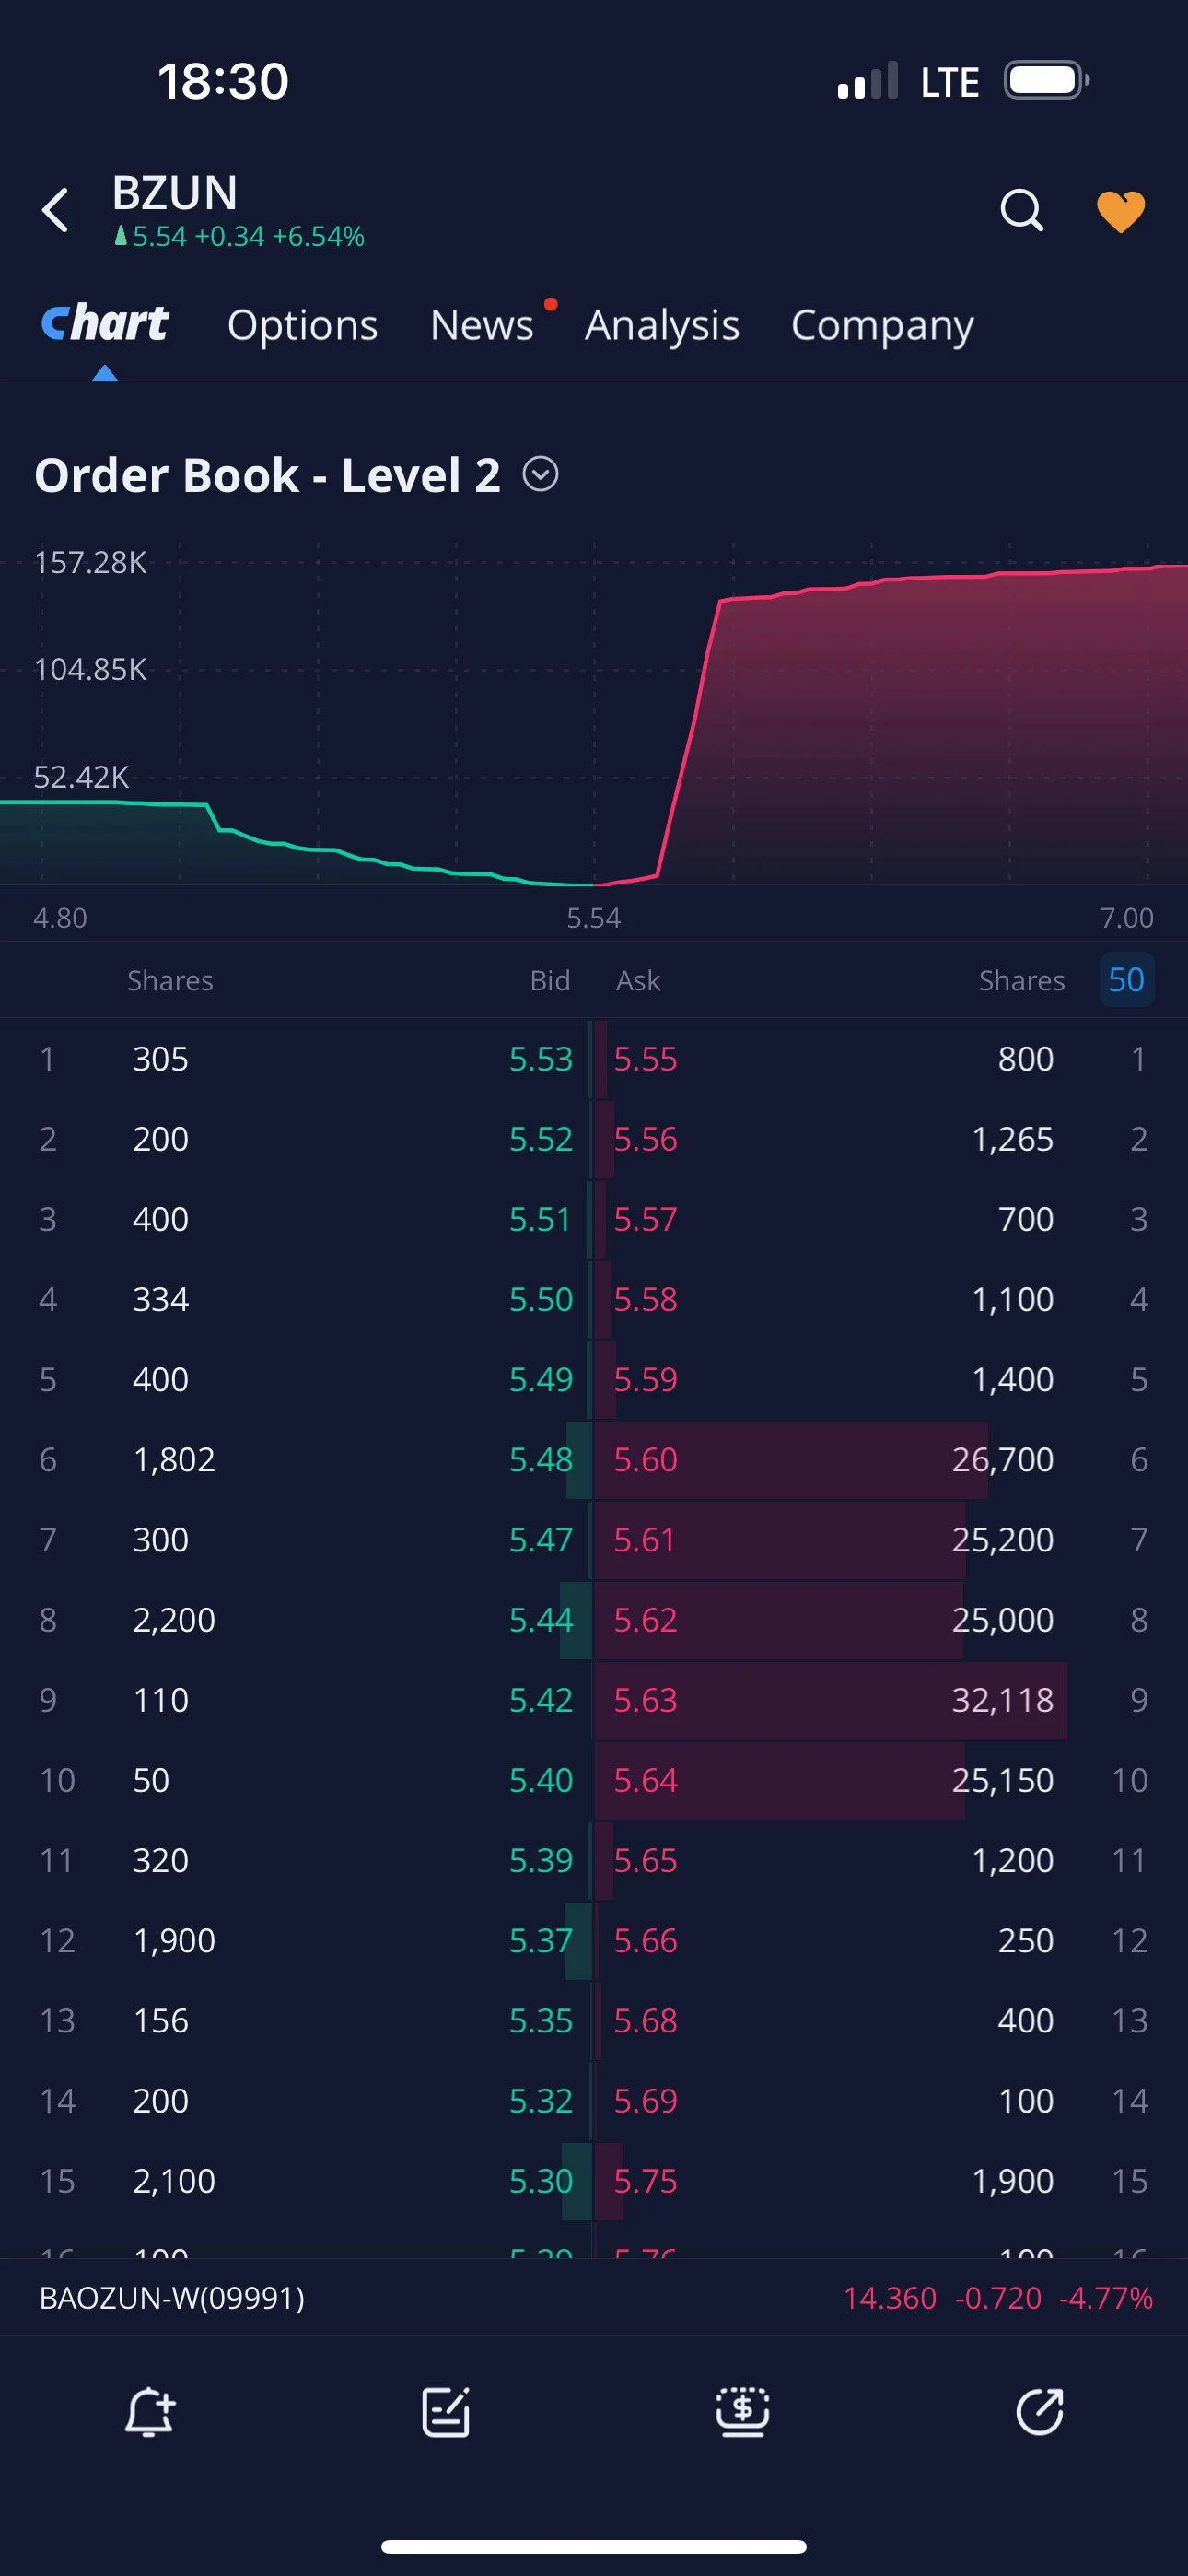This screenshot has width=1188, height=2576.
Task: Select the bid price 5.40
Action: 541,1779
